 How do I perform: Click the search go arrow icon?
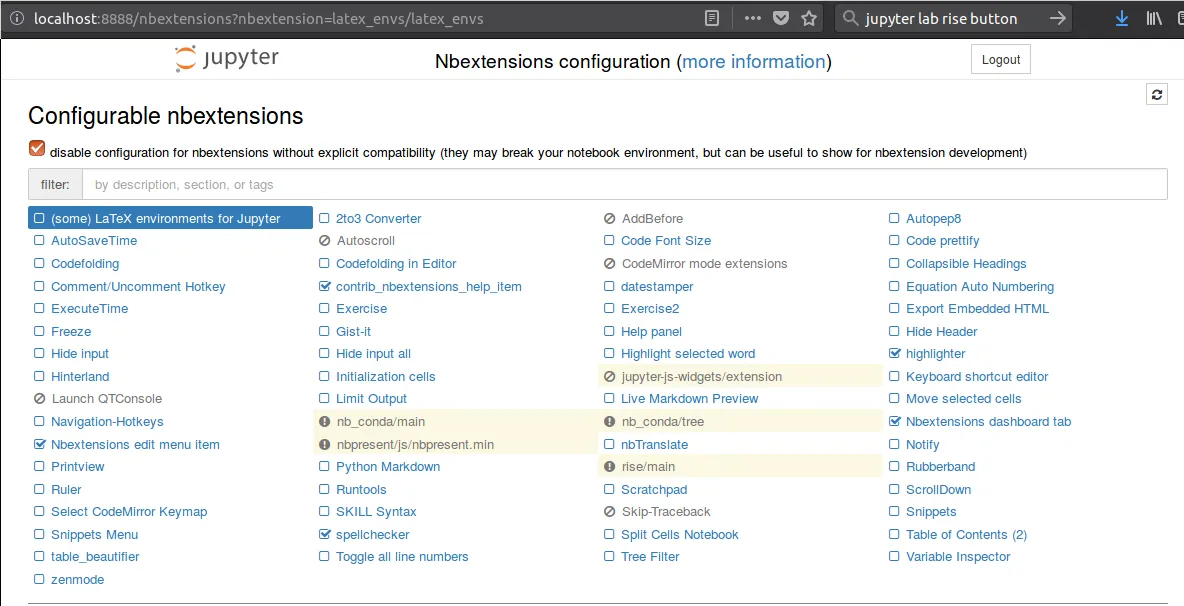click(x=1057, y=18)
